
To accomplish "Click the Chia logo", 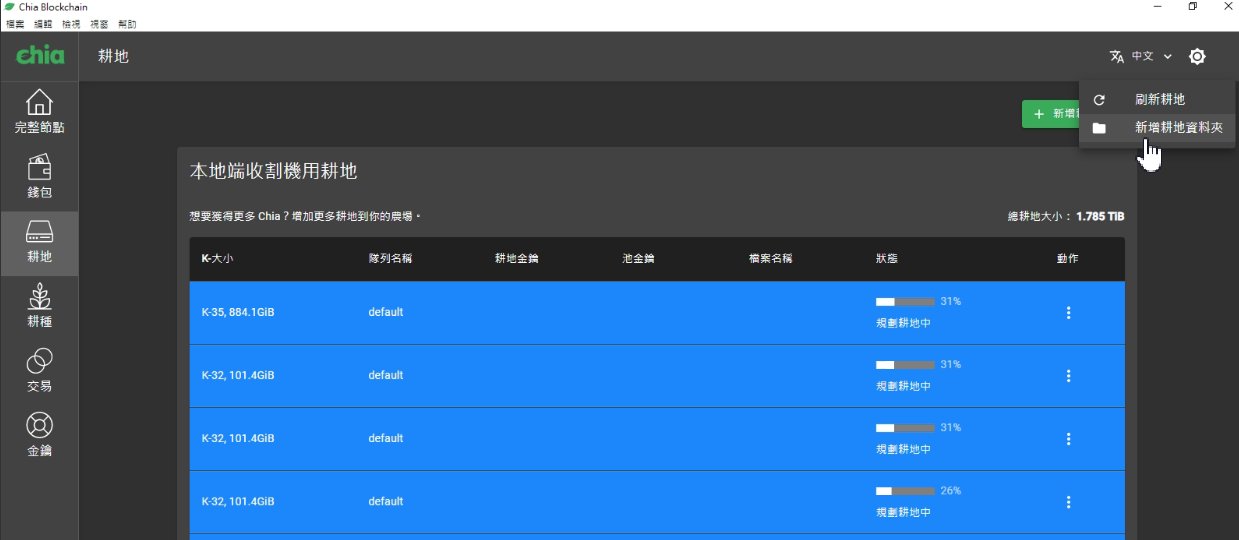I will (x=40, y=56).
